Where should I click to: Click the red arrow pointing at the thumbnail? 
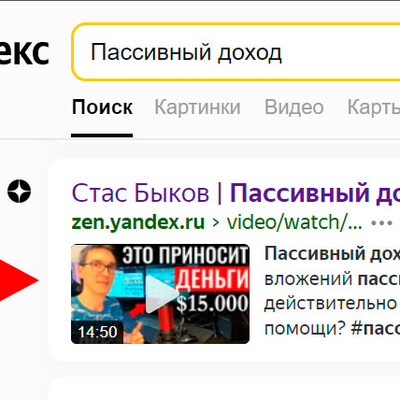coord(19,280)
